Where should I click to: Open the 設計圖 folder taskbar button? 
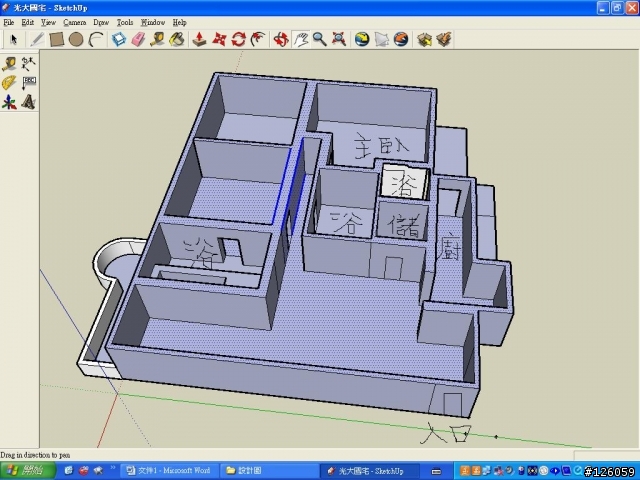(x=268, y=471)
